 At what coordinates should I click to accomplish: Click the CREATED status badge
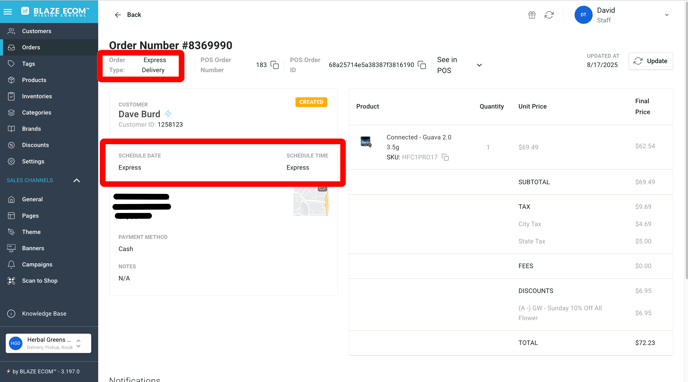pyautogui.click(x=311, y=102)
